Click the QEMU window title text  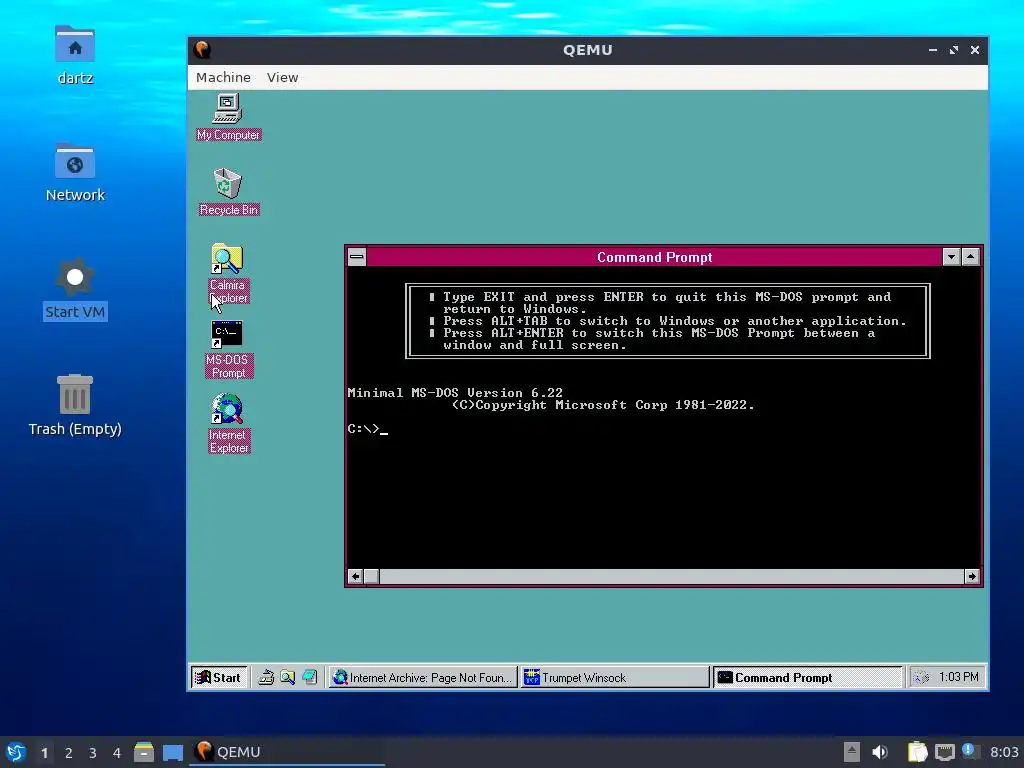click(x=588, y=50)
